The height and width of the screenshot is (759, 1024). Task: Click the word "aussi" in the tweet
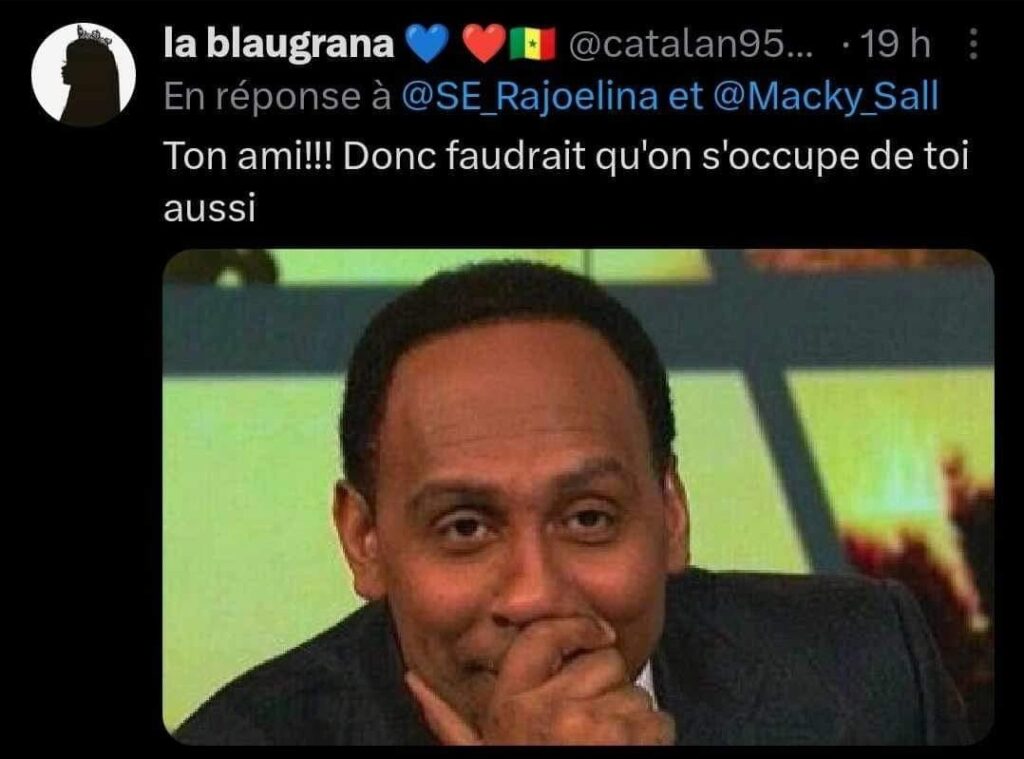click(210, 210)
